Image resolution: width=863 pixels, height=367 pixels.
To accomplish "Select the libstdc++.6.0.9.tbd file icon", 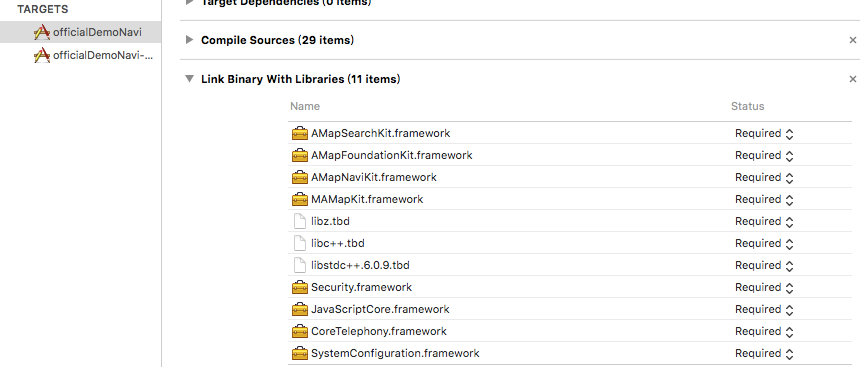I will pyautogui.click(x=299, y=265).
